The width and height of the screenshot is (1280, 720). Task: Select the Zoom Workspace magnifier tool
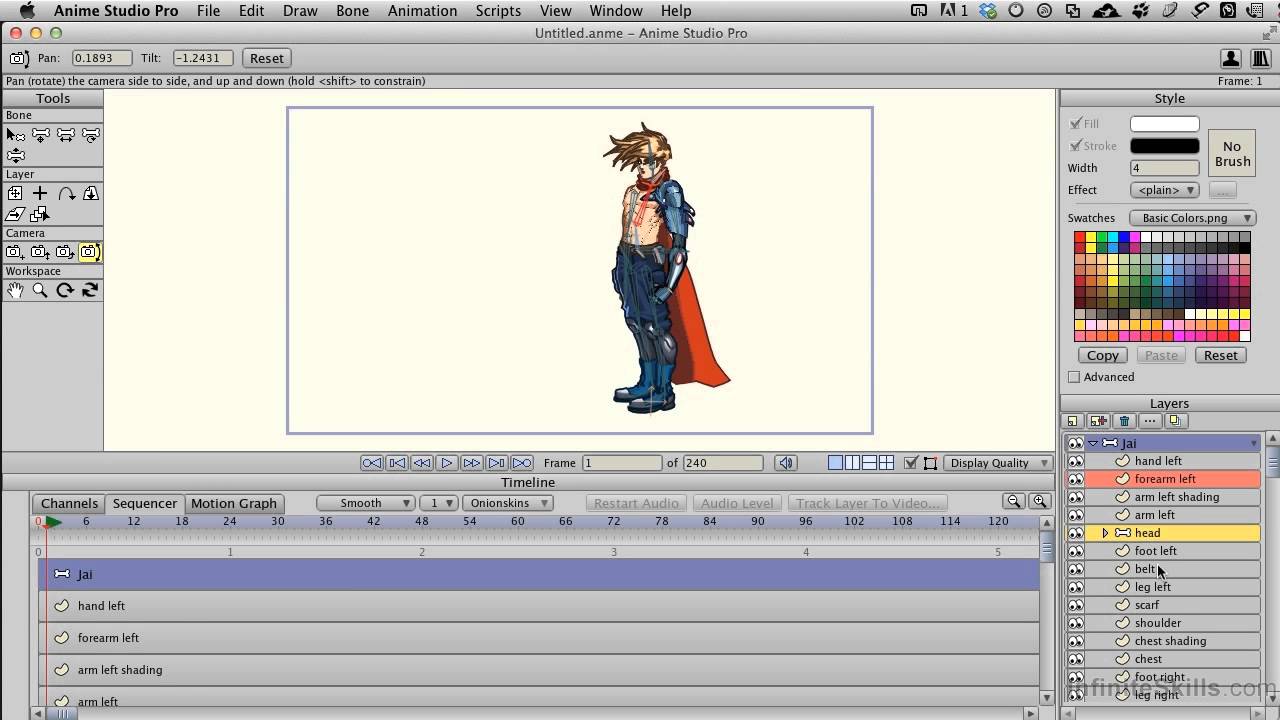pos(40,290)
